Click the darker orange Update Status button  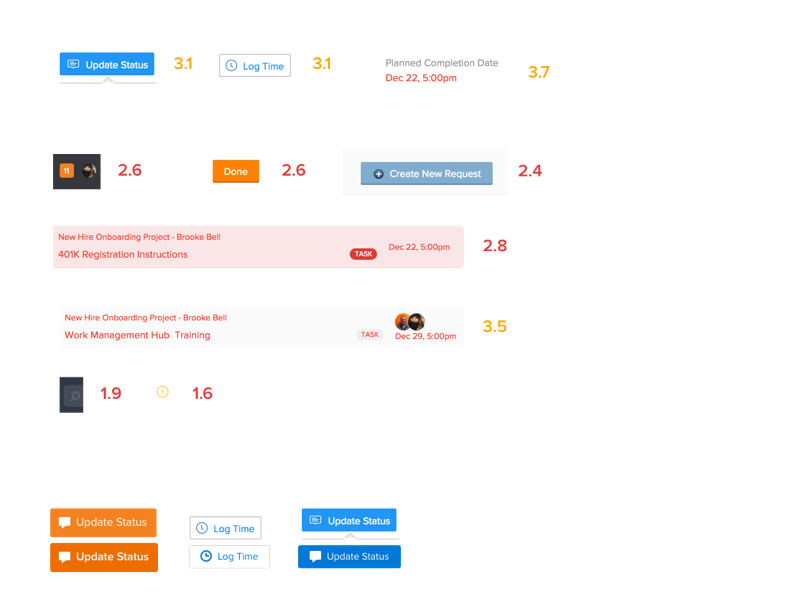tap(104, 557)
